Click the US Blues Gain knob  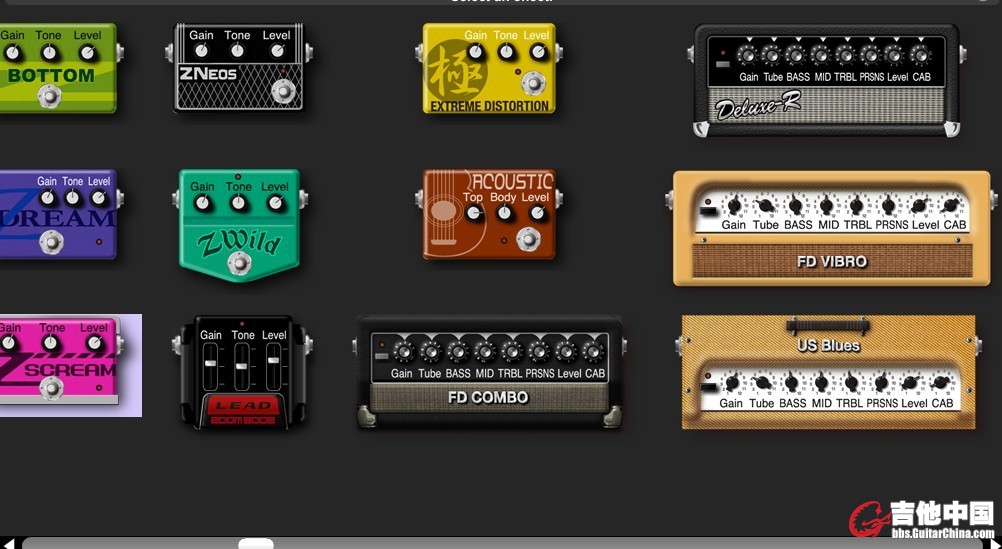click(x=732, y=383)
